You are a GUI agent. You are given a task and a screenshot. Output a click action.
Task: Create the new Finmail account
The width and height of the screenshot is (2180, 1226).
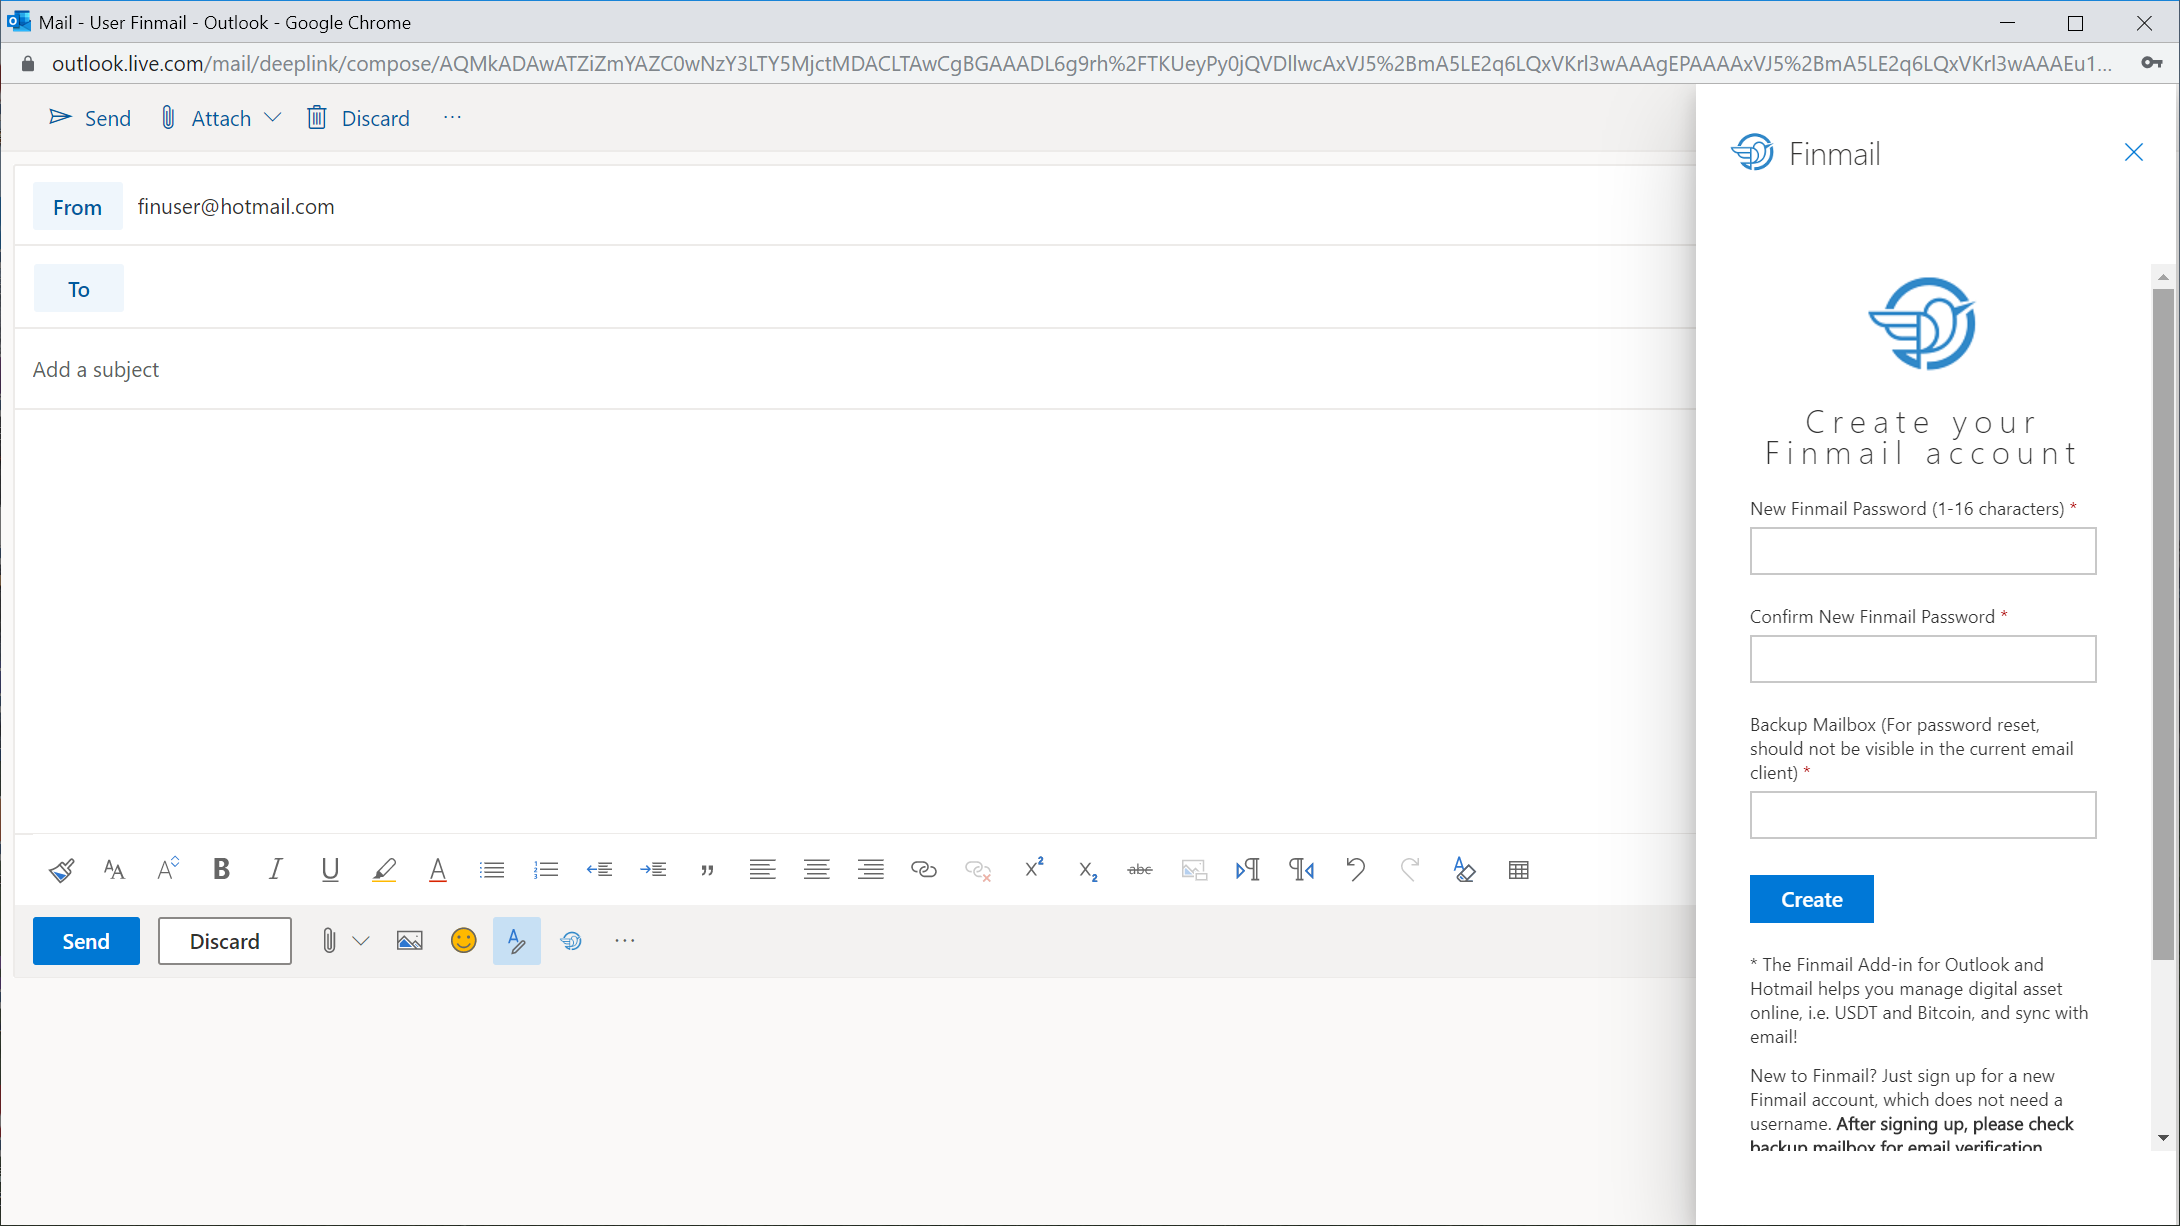[x=1811, y=899]
